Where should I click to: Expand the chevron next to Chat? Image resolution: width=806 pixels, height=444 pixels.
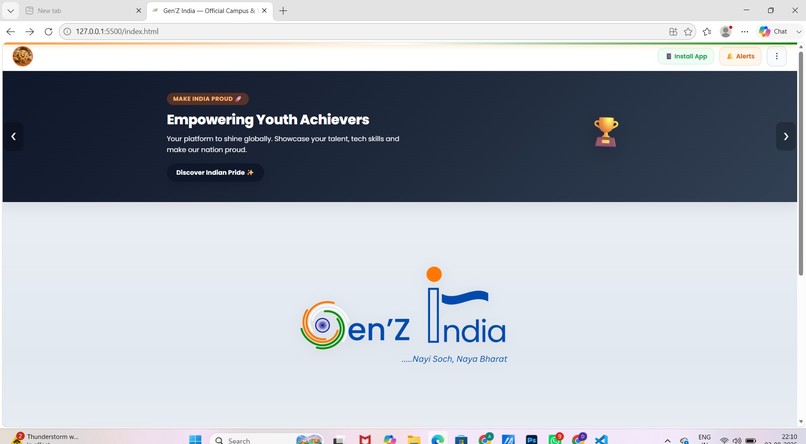799,31
